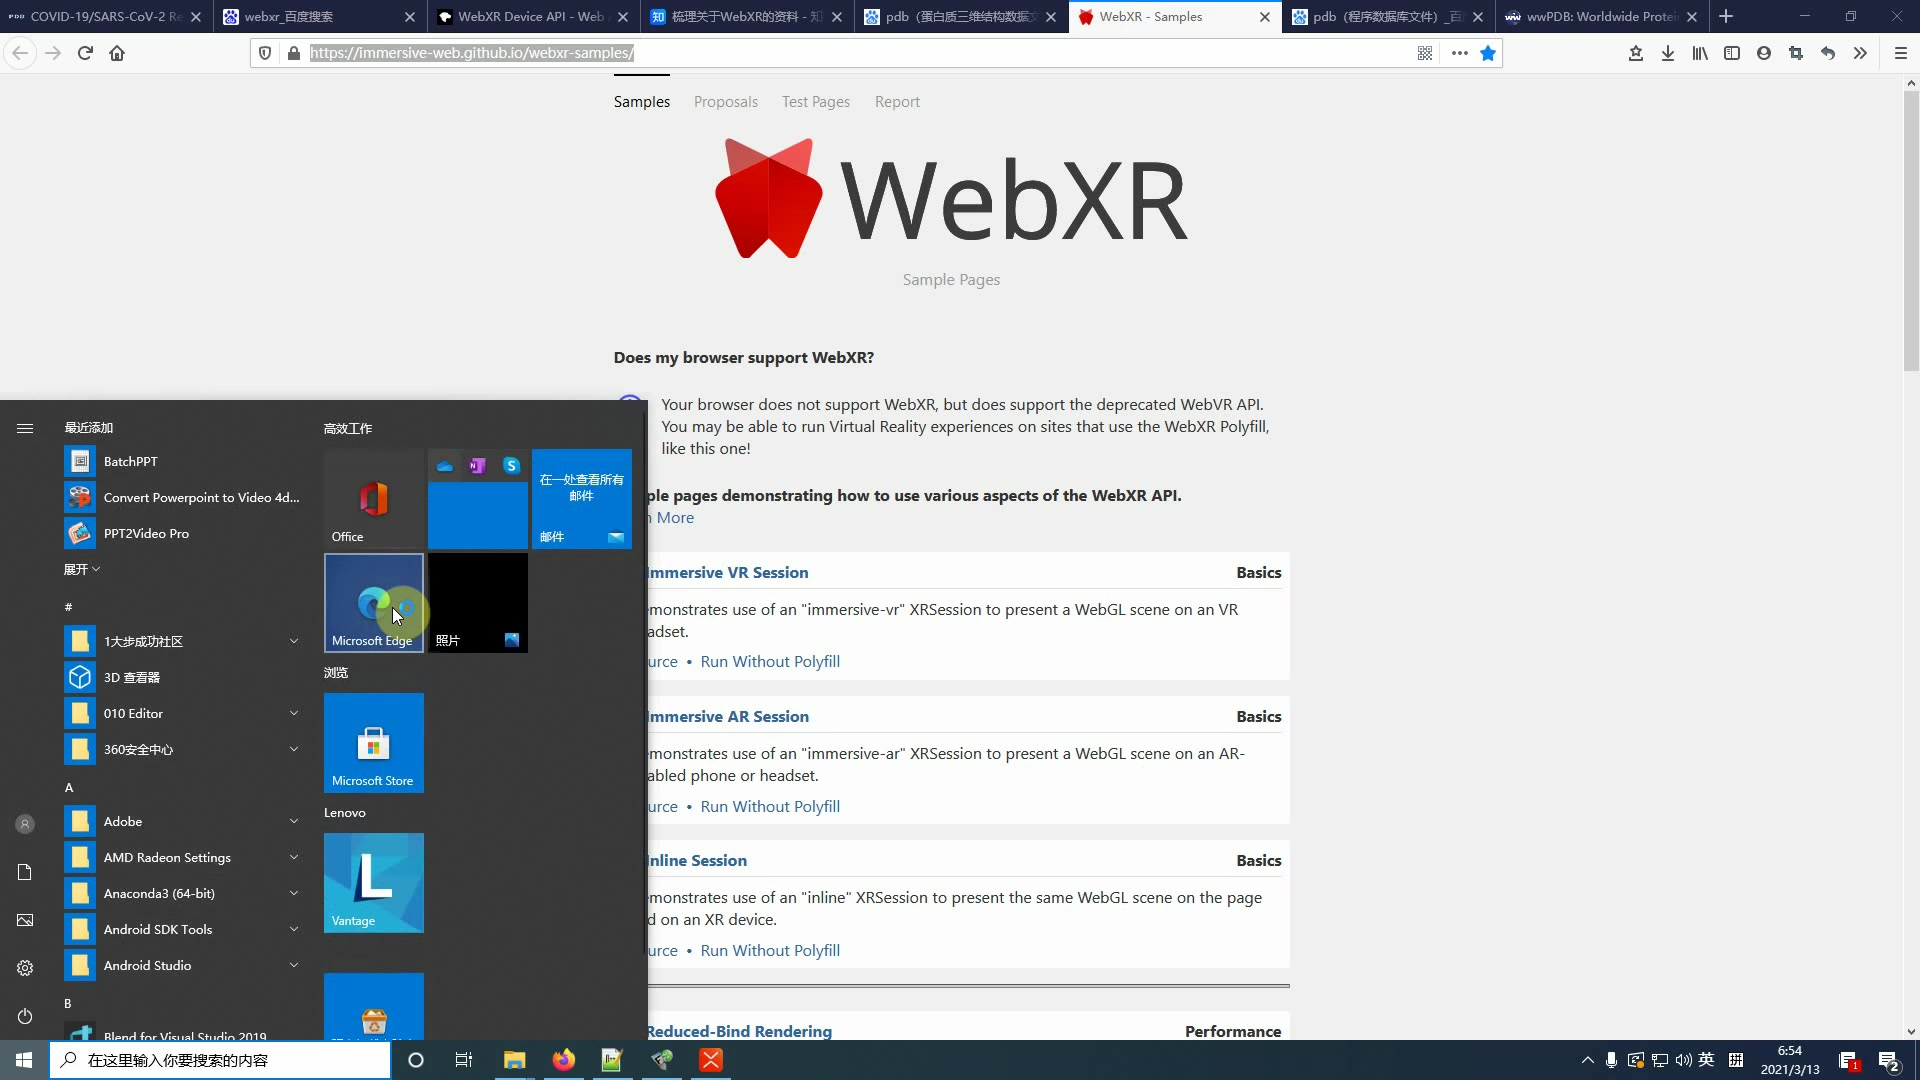The image size is (1920, 1080).
Task: Reload the current page
Action: click(85, 53)
